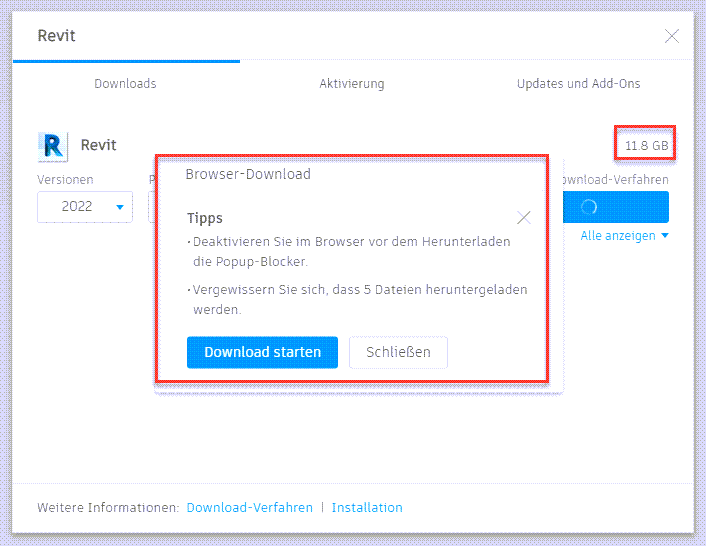Open the Aktivierung tab
The width and height of the screenshot is (706, 546).
352,84
